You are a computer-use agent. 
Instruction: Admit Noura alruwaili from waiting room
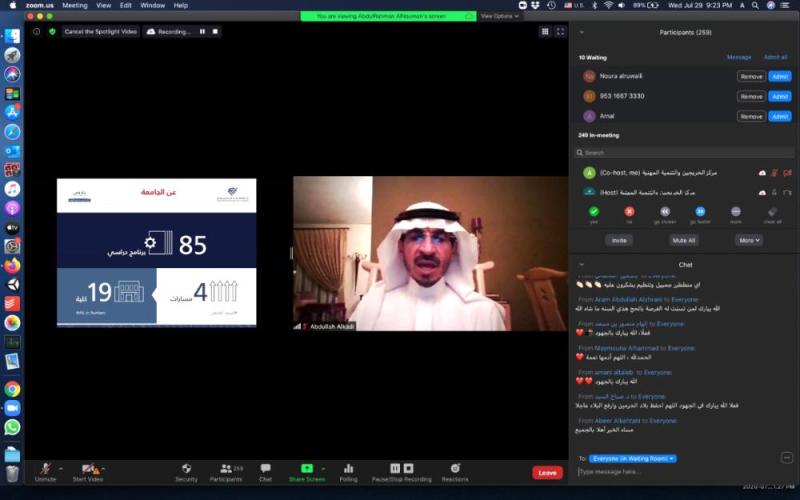tap(780, 77)
